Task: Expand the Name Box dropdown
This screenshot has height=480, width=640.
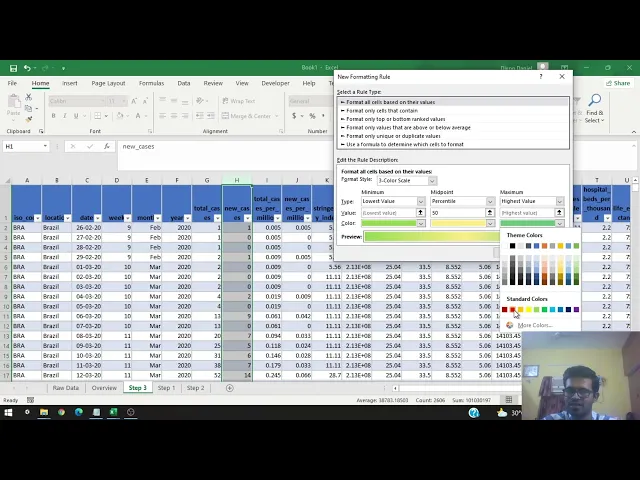Action: tap(45, 146)
